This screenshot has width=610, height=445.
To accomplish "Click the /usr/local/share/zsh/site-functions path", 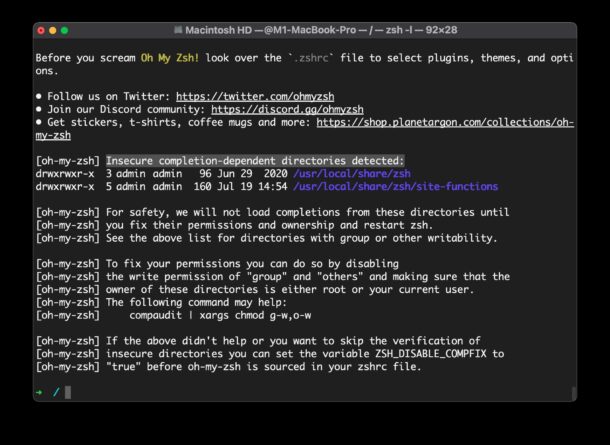I will (396, 187).
